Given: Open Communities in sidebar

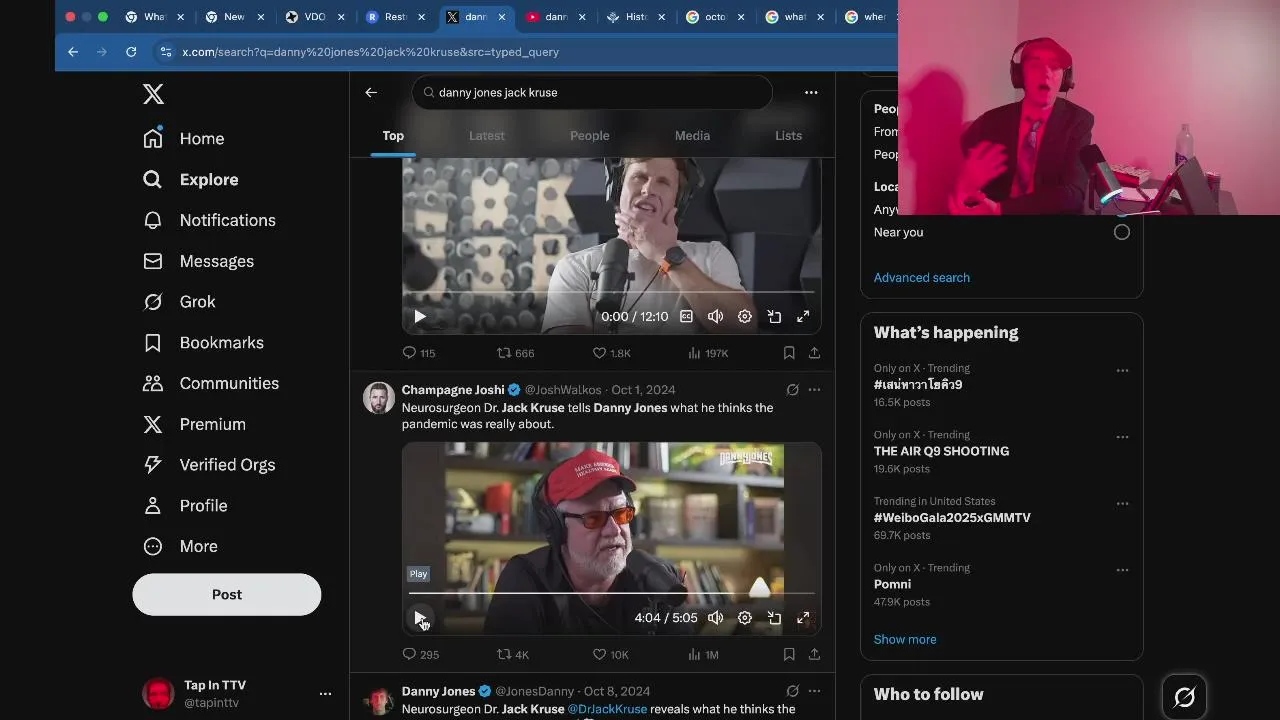Looking at the screenshot, I should tap(211, 383).
